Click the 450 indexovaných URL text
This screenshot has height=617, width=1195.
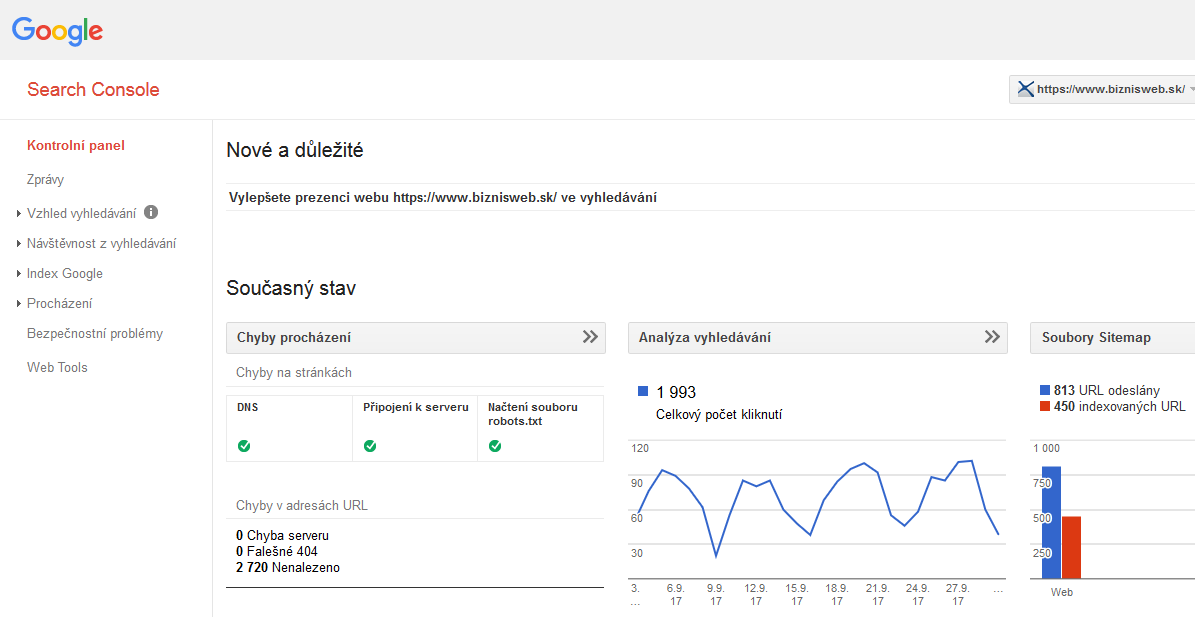click(1120, 407)
